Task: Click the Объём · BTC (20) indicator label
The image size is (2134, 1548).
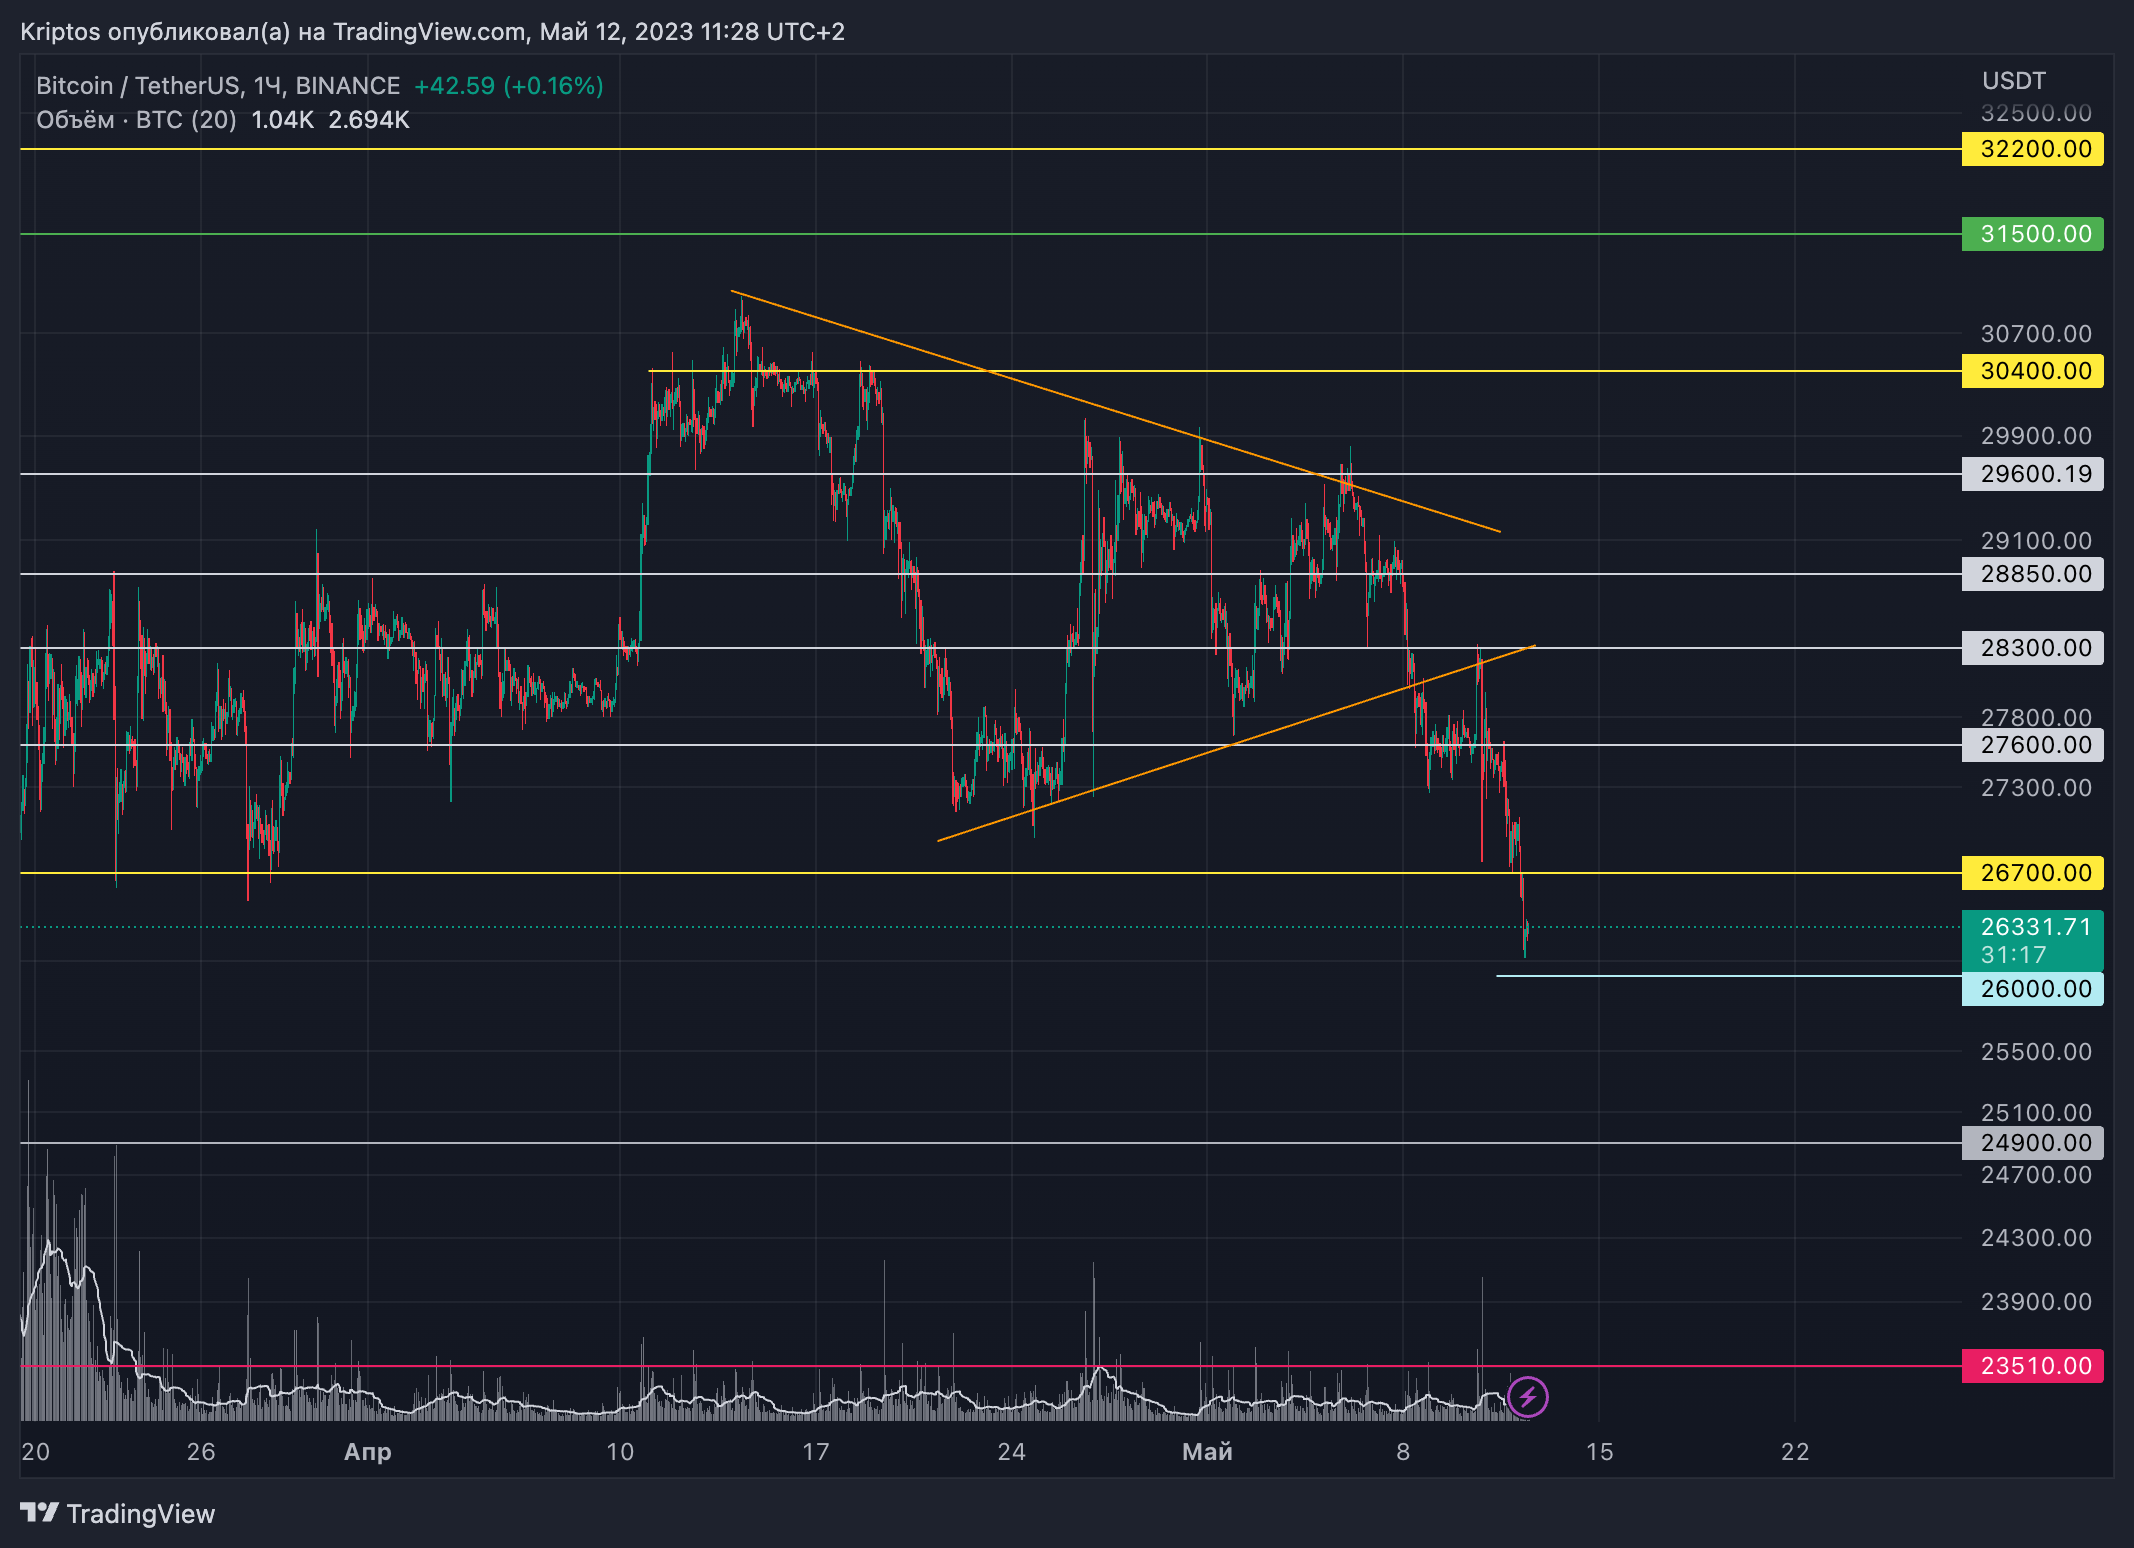Action: (136, 120)
